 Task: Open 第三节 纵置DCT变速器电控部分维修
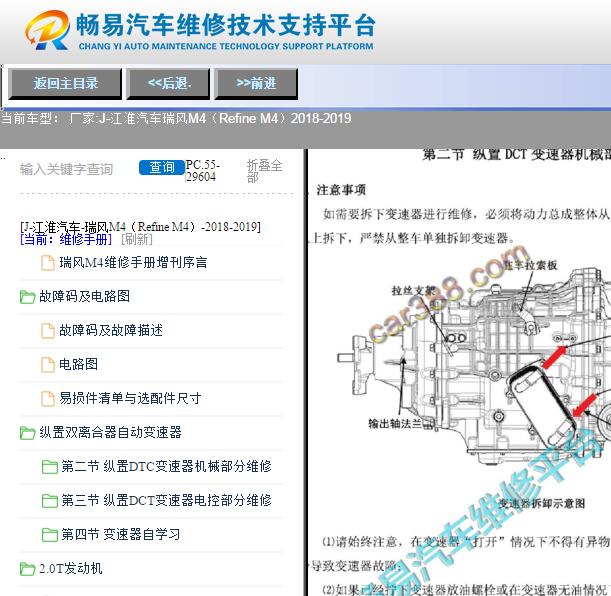coord(166,500)
